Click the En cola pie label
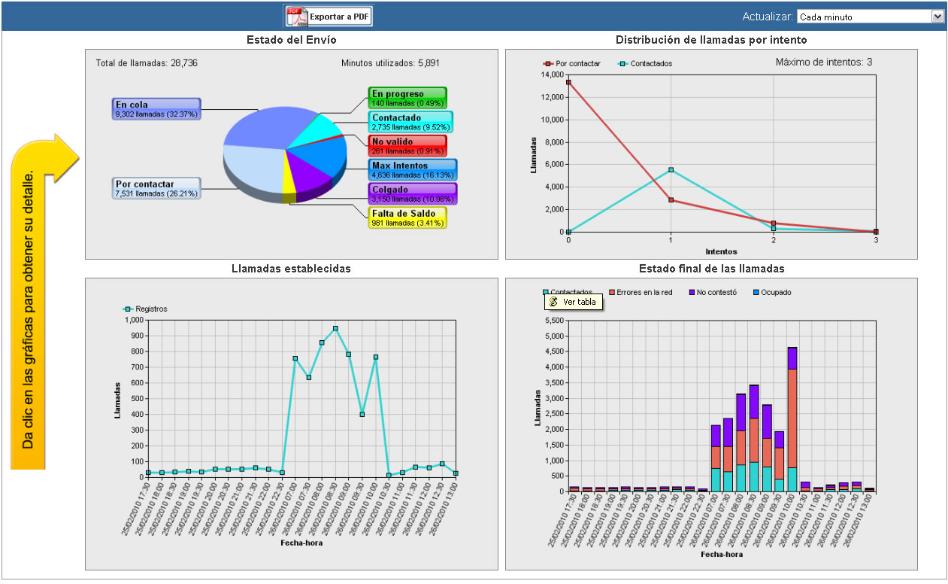This screenshot has height=584, width=948. [x=156, y=109]
